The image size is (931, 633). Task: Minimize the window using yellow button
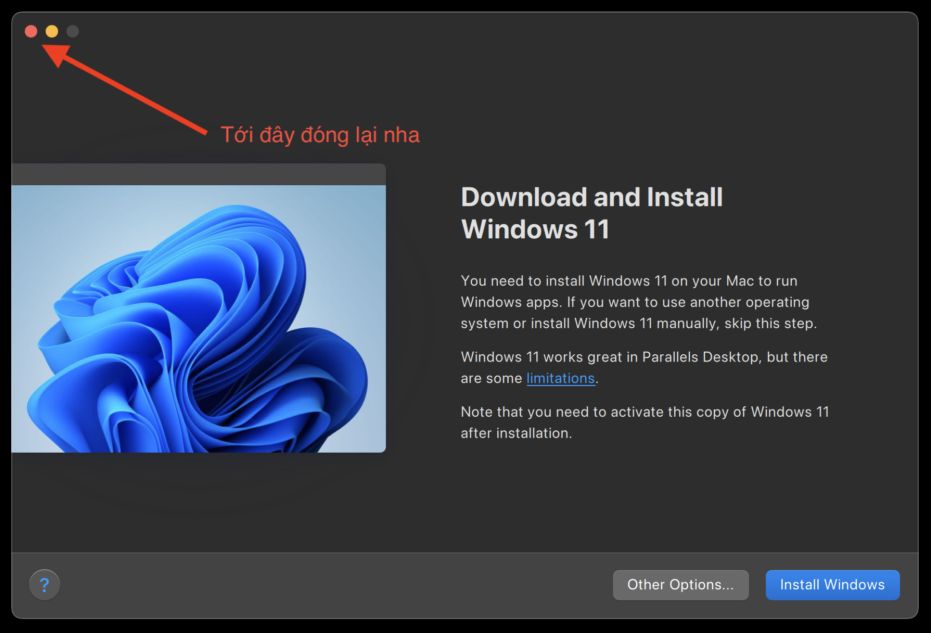52,31
